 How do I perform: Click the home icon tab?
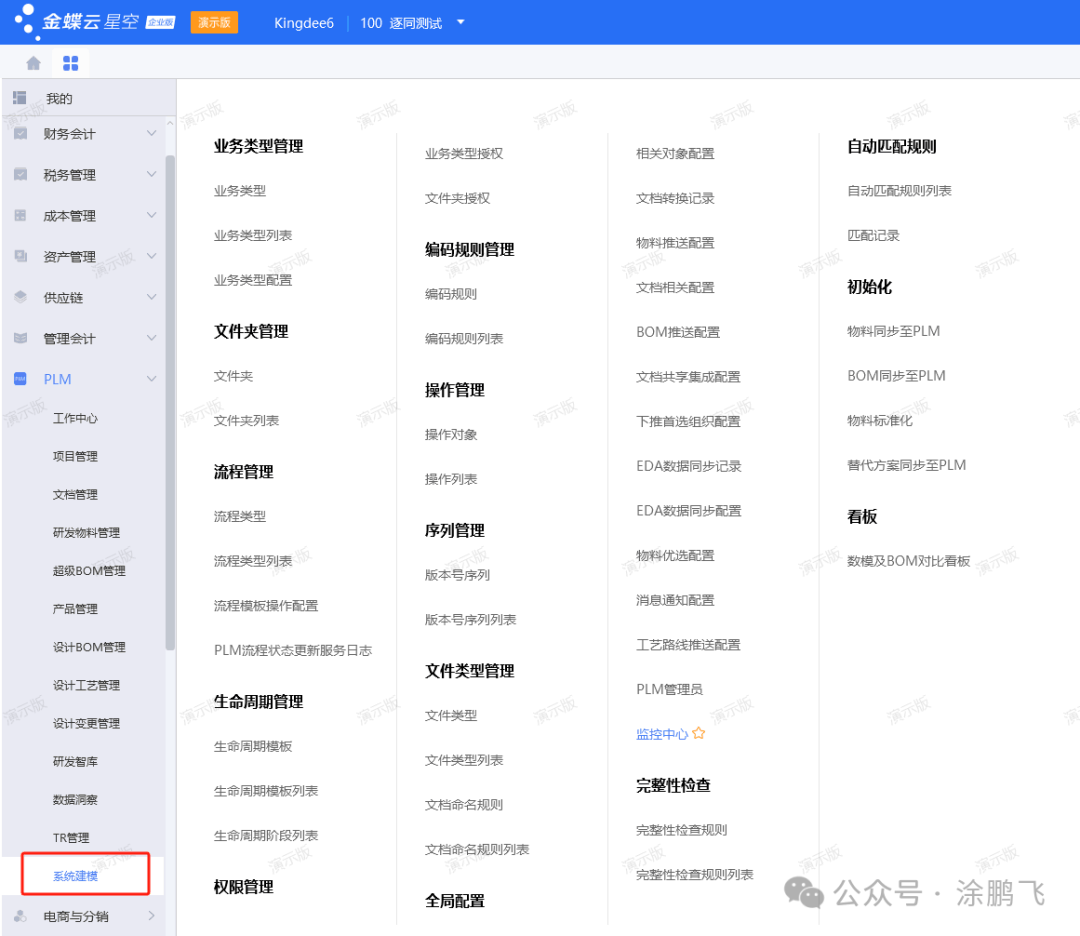coord(33,63)
